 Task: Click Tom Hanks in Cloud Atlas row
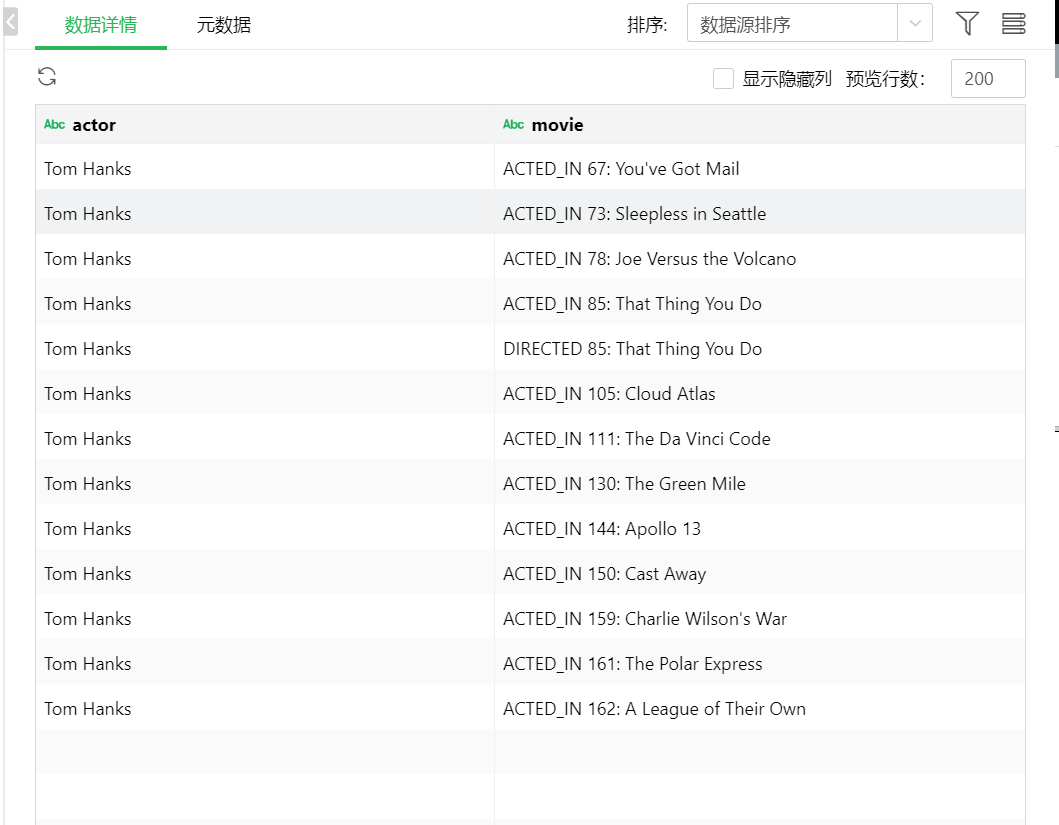click(x=88, y=394)
